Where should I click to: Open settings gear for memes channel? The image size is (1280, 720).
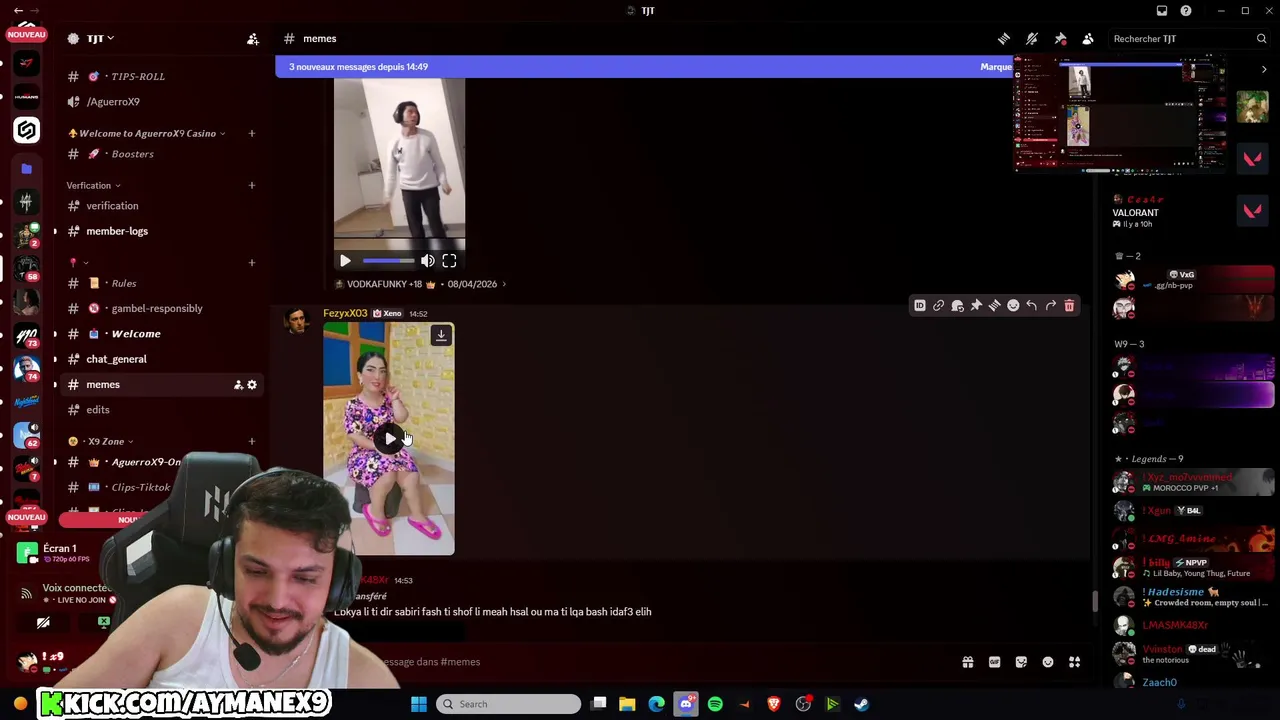pos(252,385)
